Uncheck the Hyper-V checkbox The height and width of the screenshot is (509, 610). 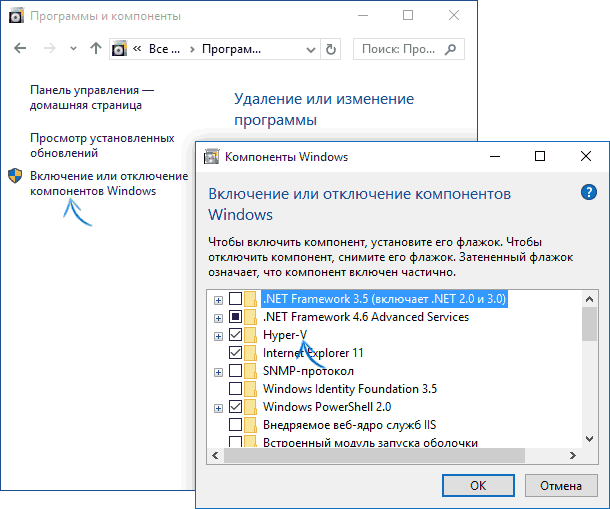click(235, 334)
